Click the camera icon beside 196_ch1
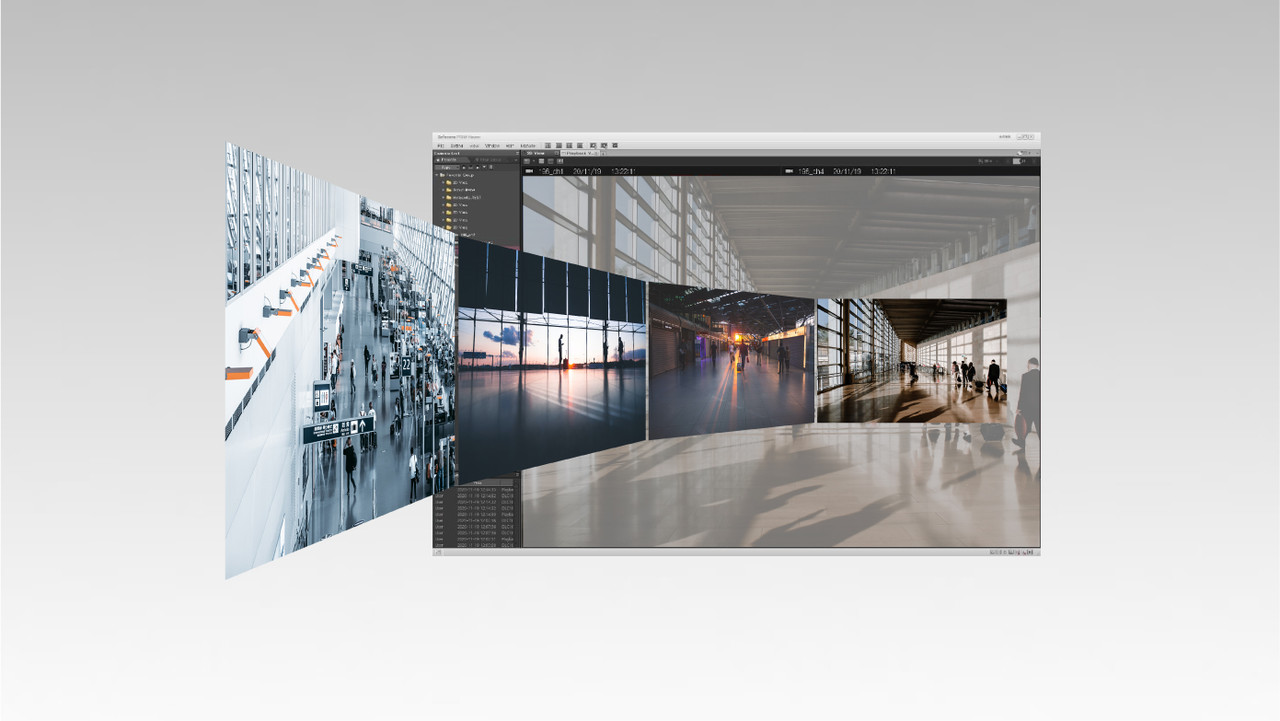This screenshot has width=1280, height=721. tap(529, 171)
